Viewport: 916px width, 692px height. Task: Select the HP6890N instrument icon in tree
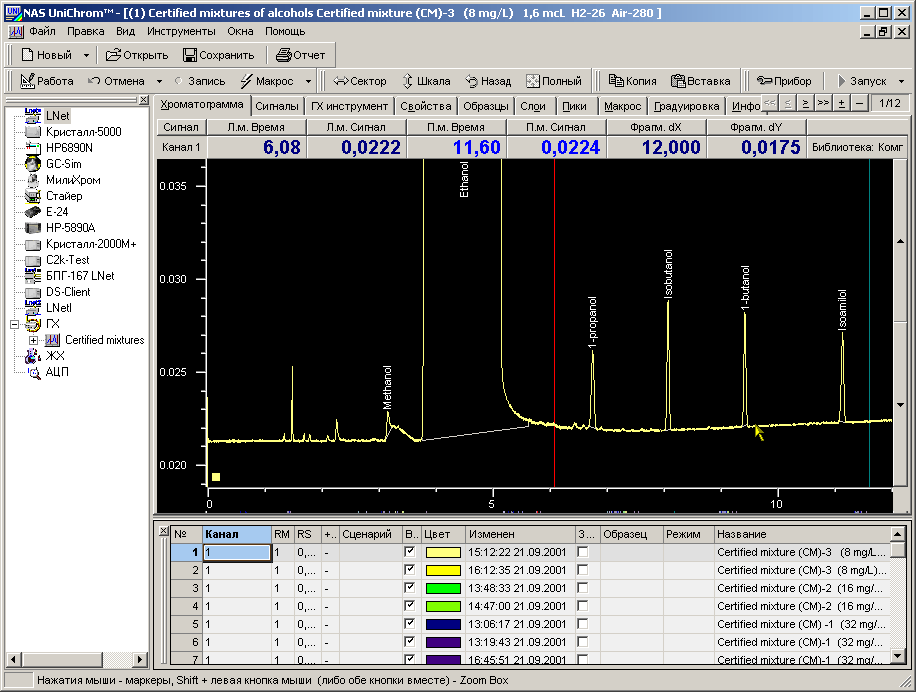point(33,148)
